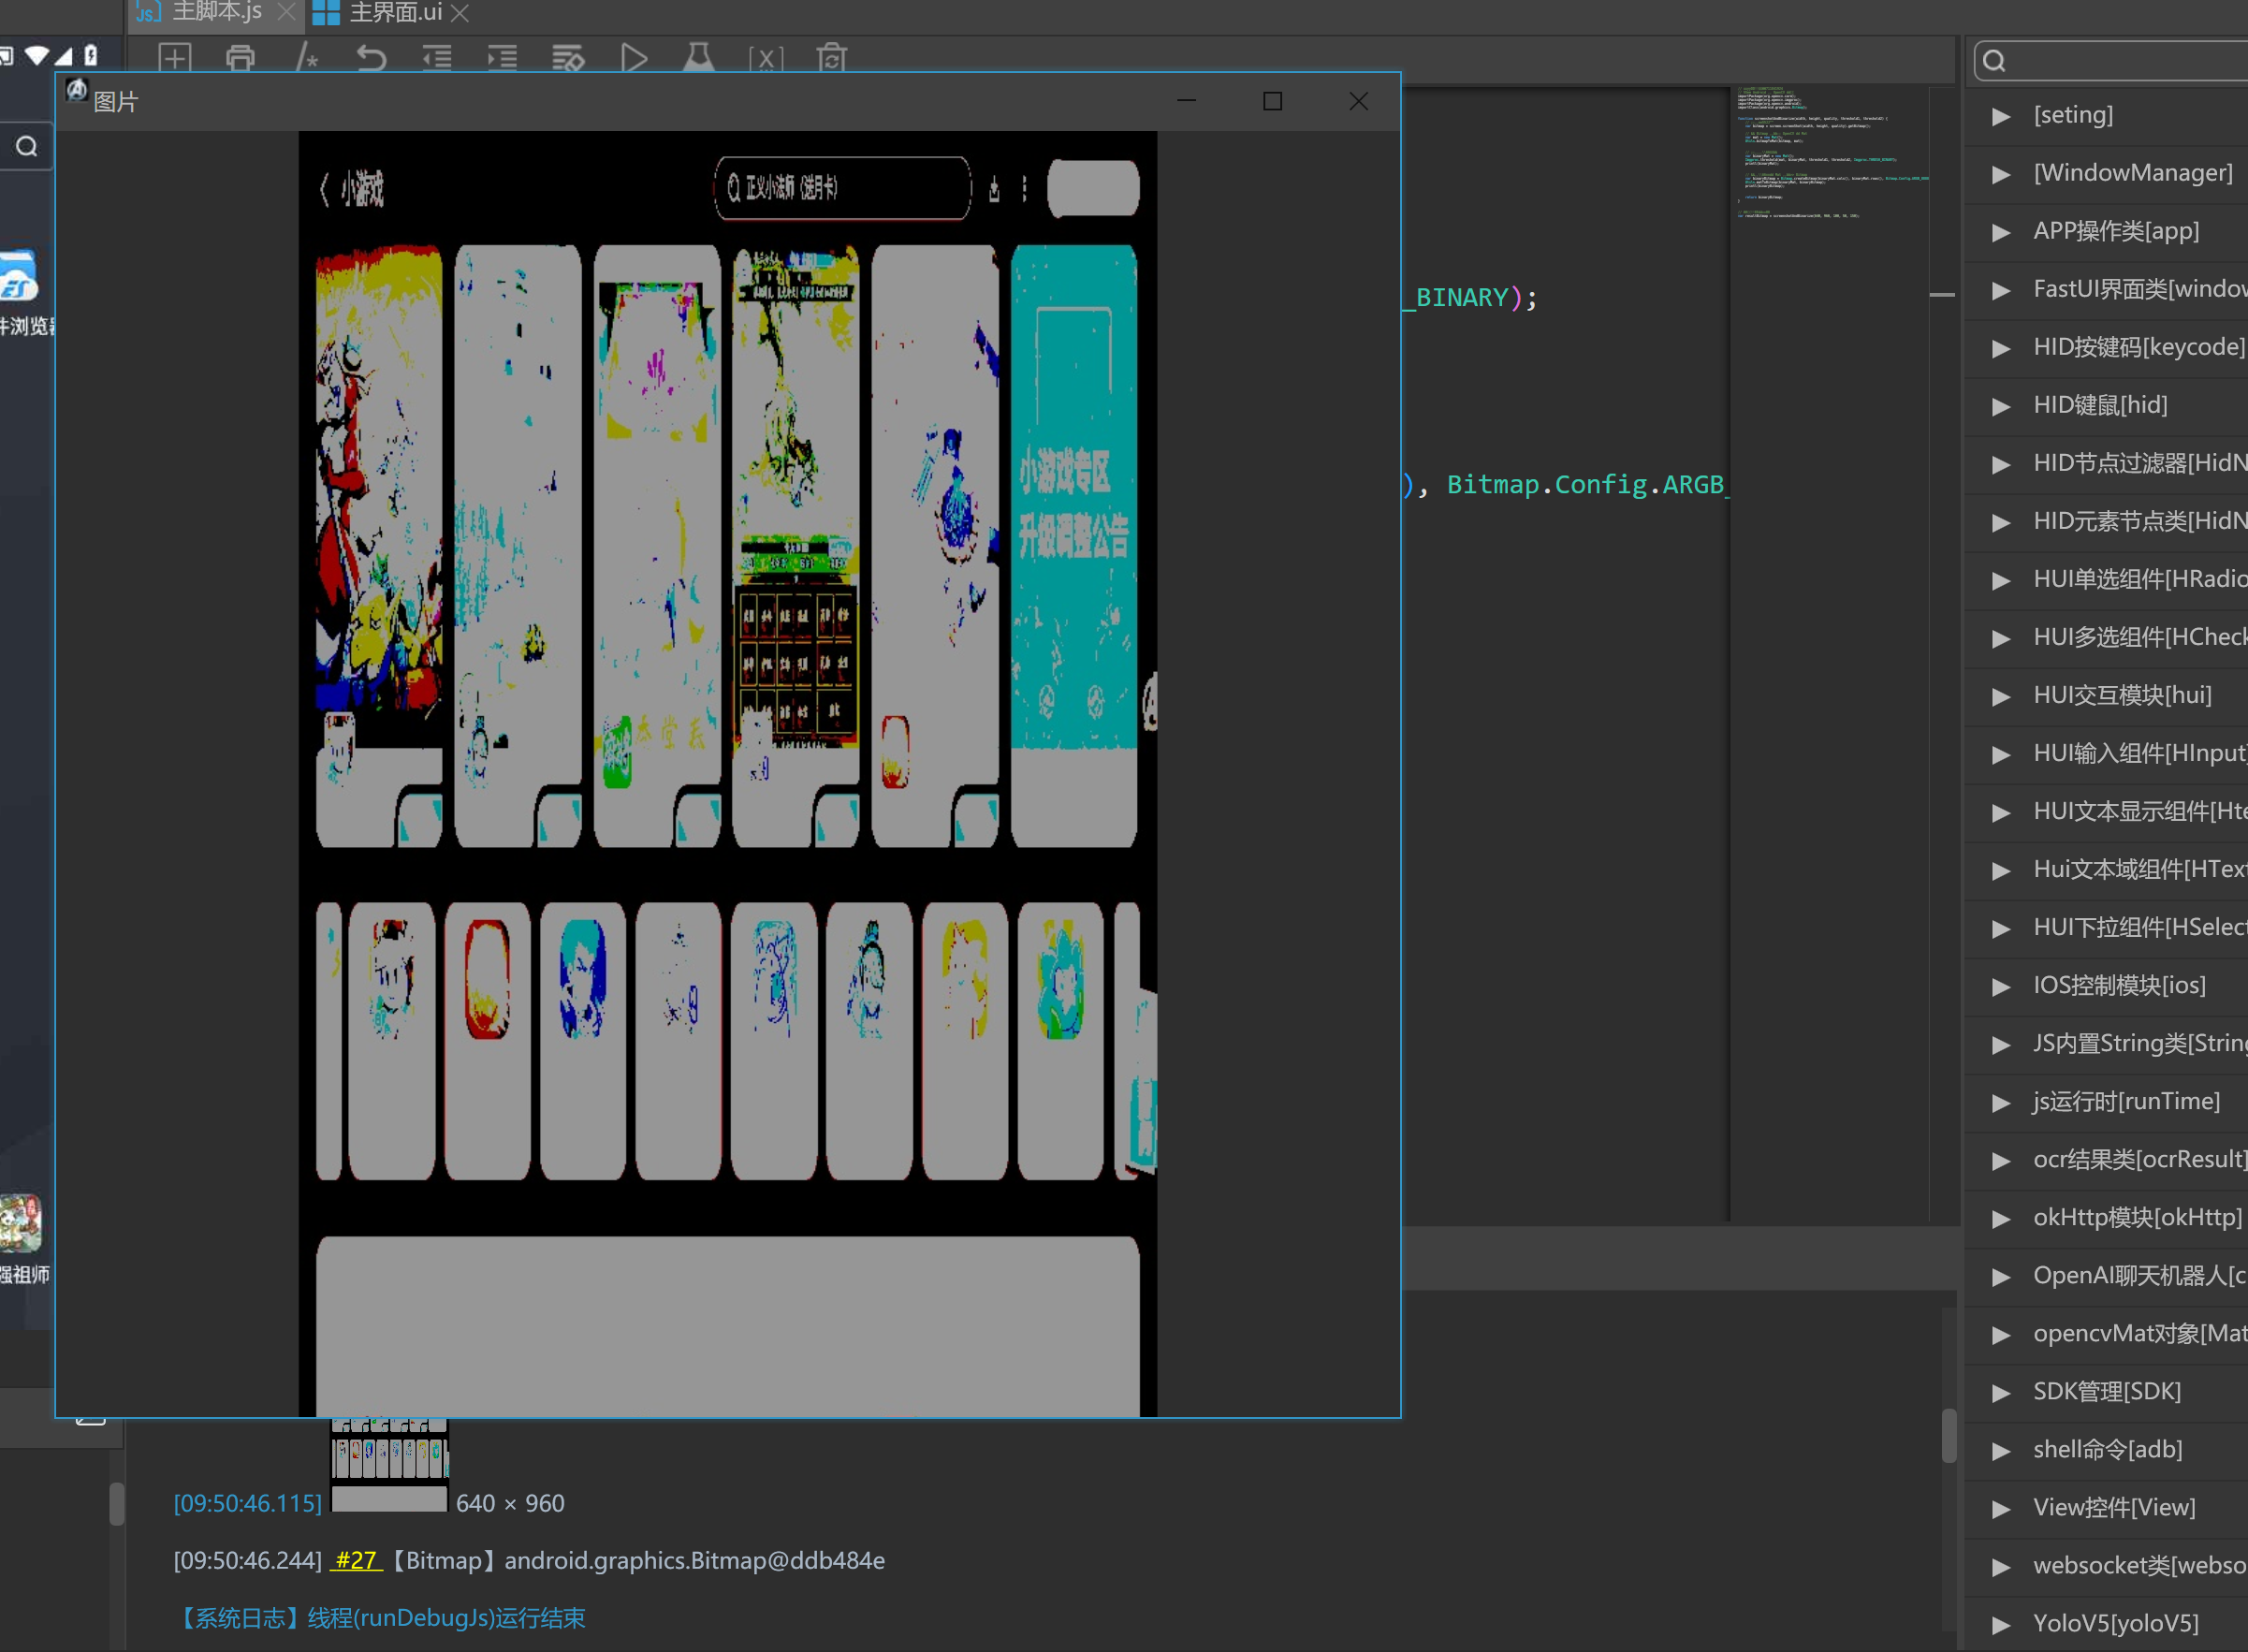Select the IOS控制模块[ios] tree row
2248x1652 pixels.
point(2106,985)
